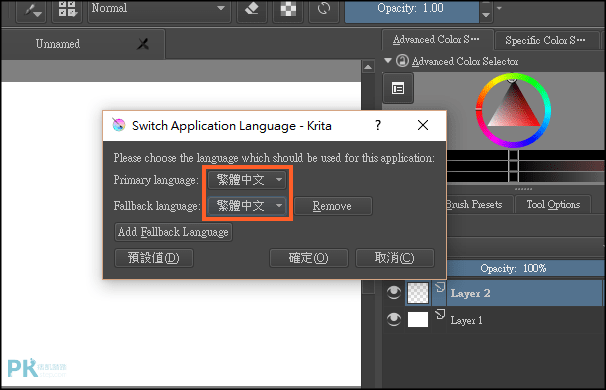Open the color selector settings icon
This screenshot has height=390, width=606.
[x=398, y=89]
